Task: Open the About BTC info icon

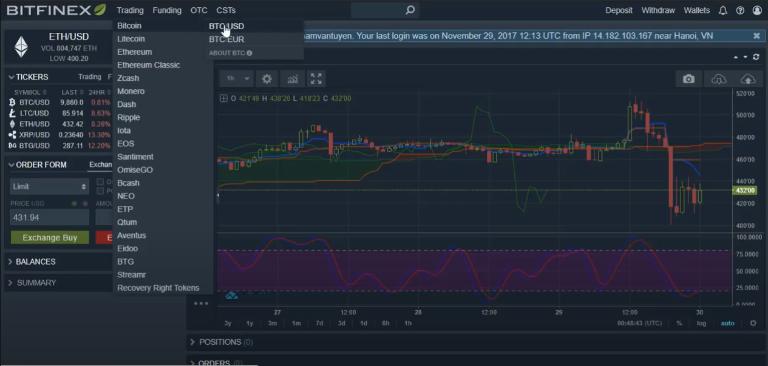Action: coord(249,53)
